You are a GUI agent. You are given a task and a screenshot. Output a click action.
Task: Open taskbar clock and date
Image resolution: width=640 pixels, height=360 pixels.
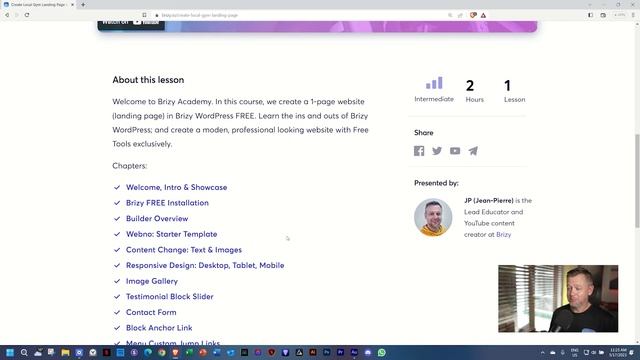click(618, 353)
